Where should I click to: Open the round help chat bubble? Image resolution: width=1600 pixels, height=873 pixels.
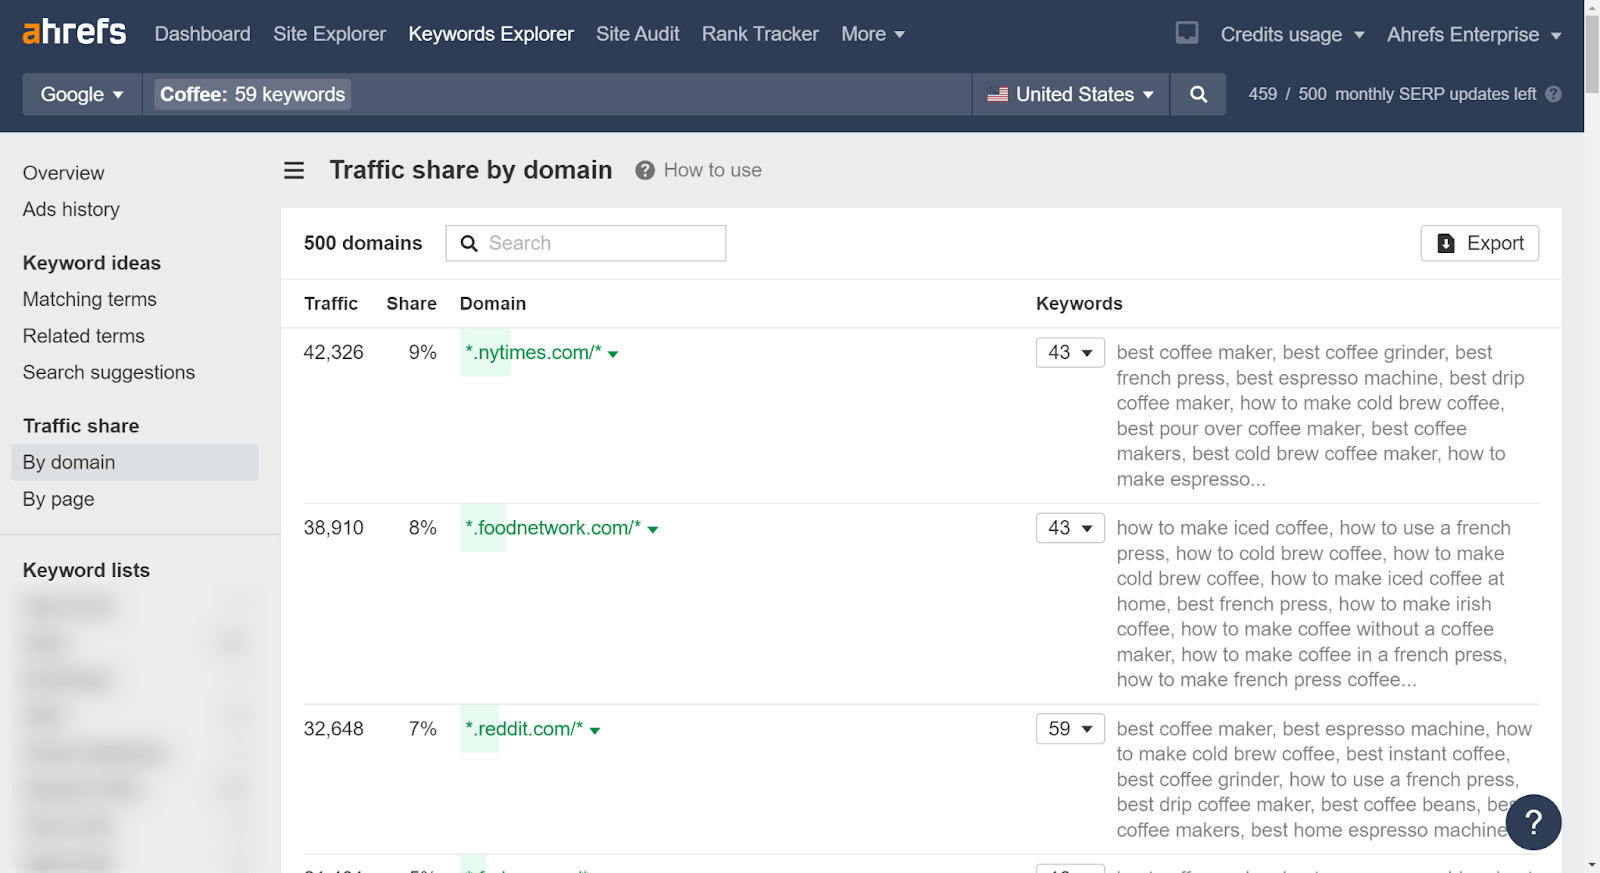click(1533, 822)
